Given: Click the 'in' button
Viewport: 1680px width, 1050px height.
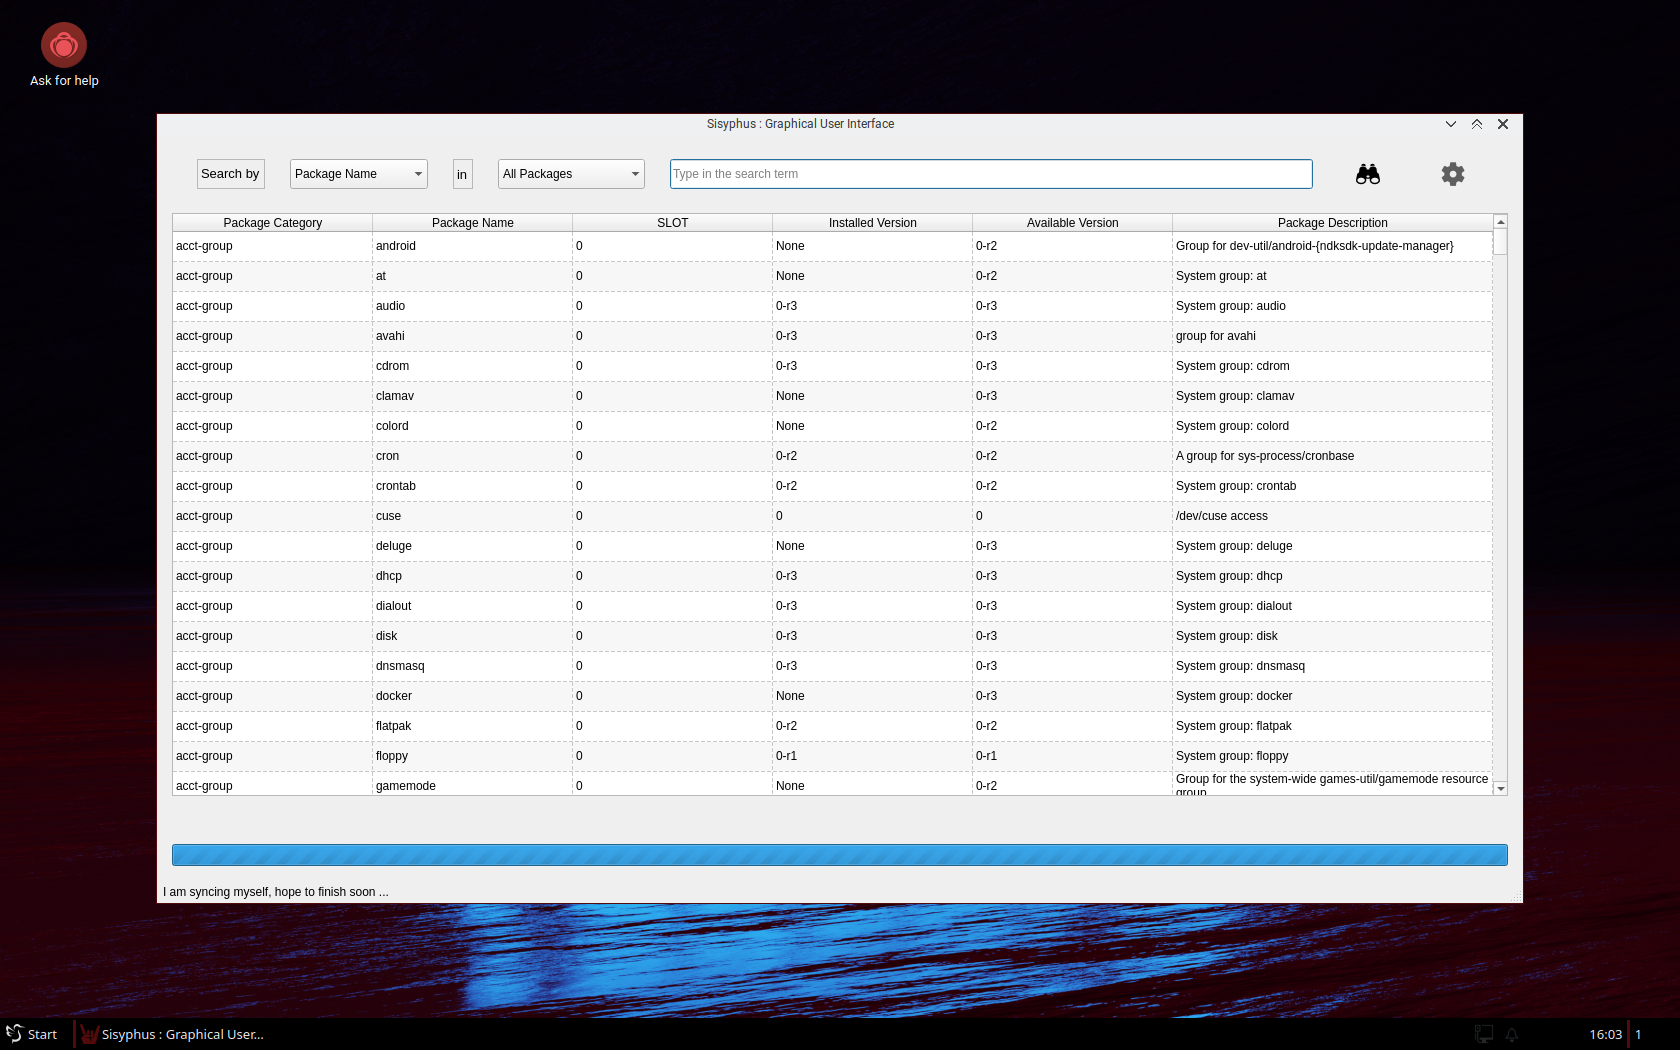Looking at the screenshot, I should [462, 174].
